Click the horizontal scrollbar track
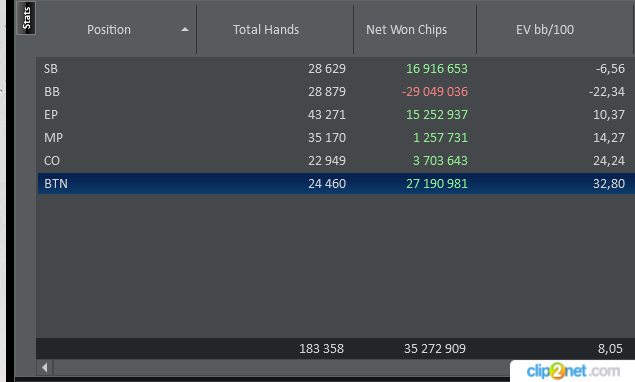635x382 pixels. (281, 368)
